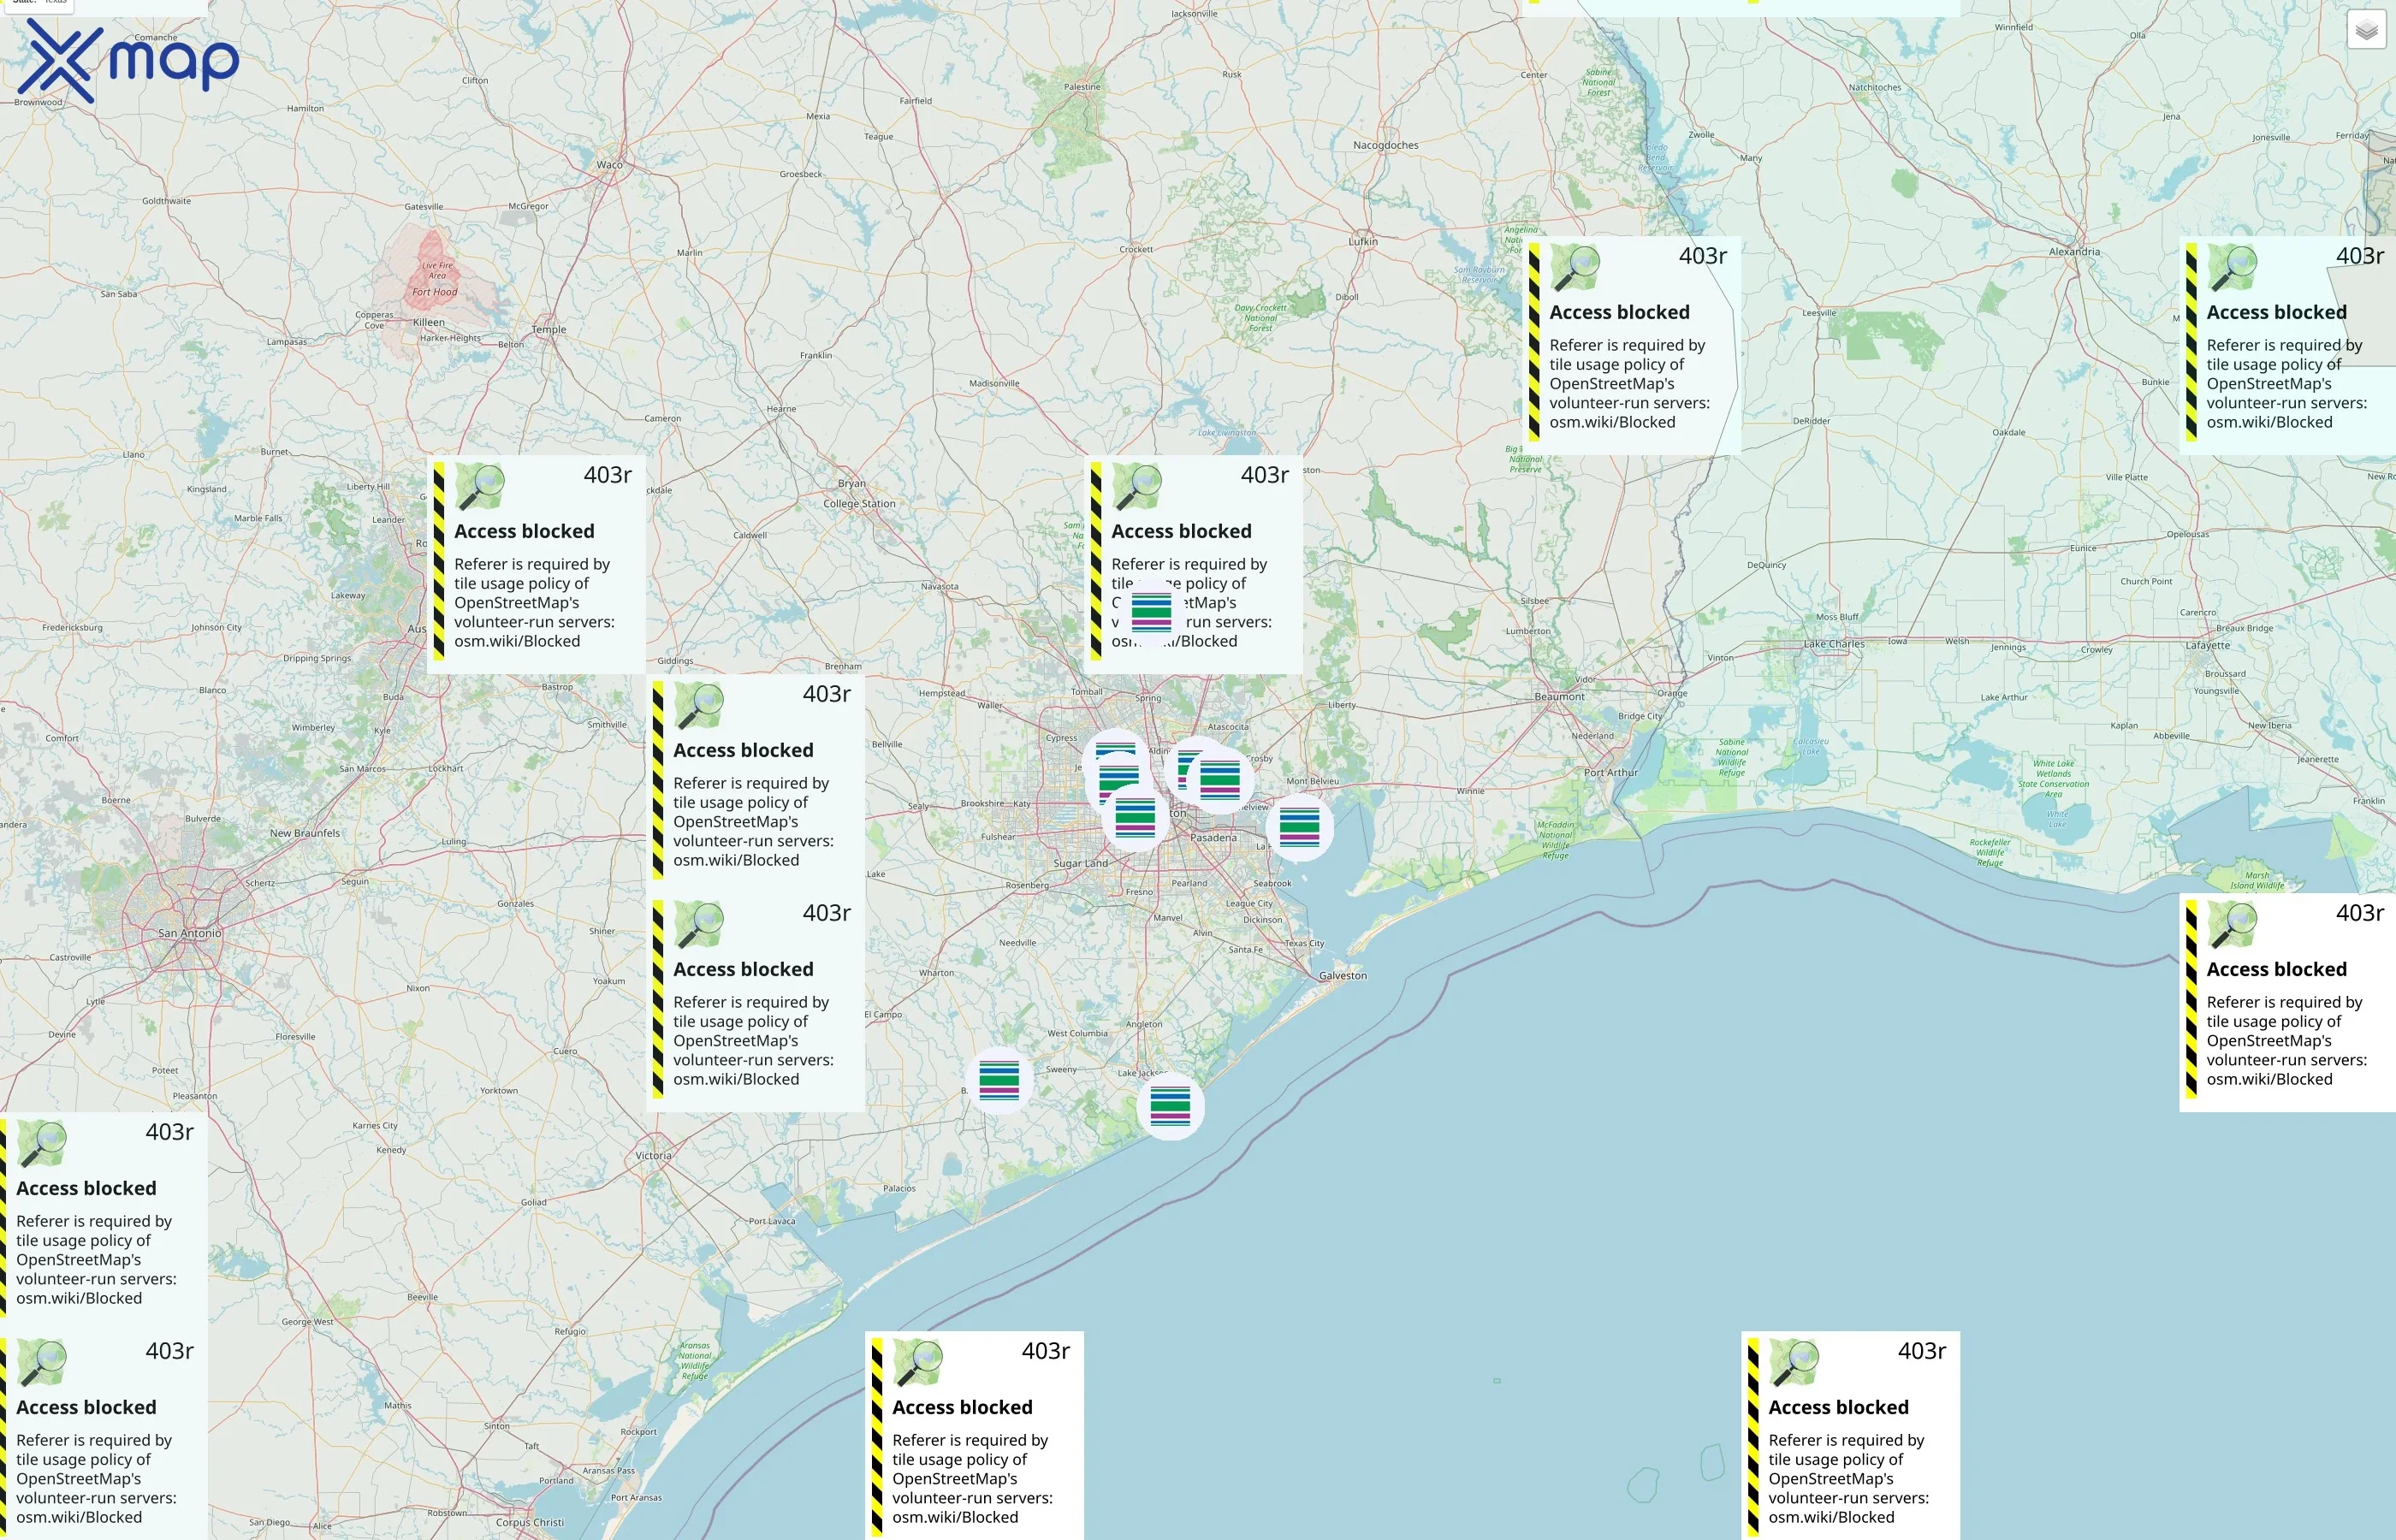Image resolution: width=2396 pixels, height=1540 pixels.
Task: Click the xmap logo
Action: 128,61
